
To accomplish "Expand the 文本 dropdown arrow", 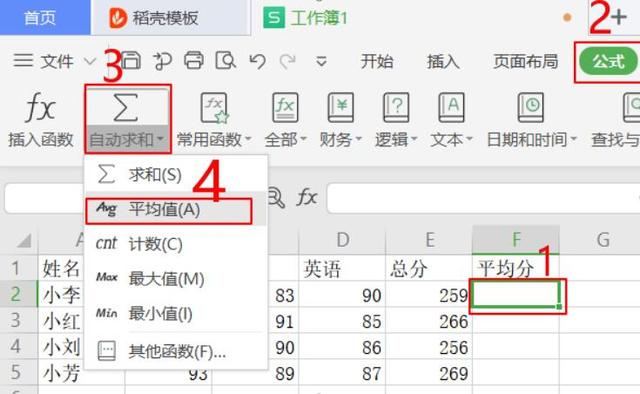I will [469, 140].
